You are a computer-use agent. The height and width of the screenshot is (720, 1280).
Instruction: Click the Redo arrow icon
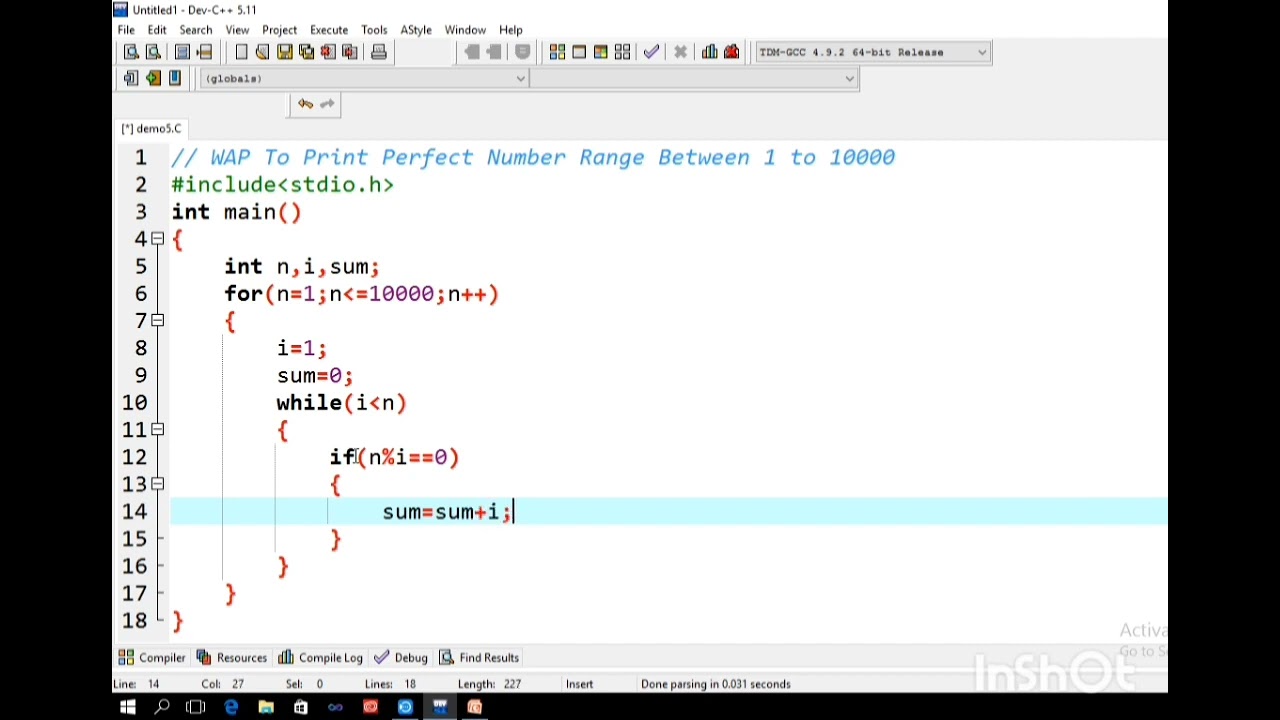327,104
